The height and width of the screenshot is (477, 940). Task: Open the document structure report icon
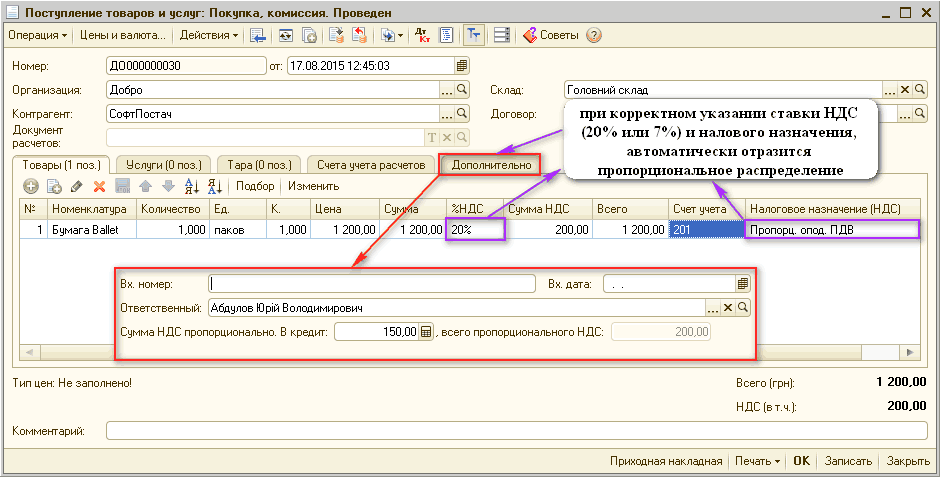(x=446, y=35)
